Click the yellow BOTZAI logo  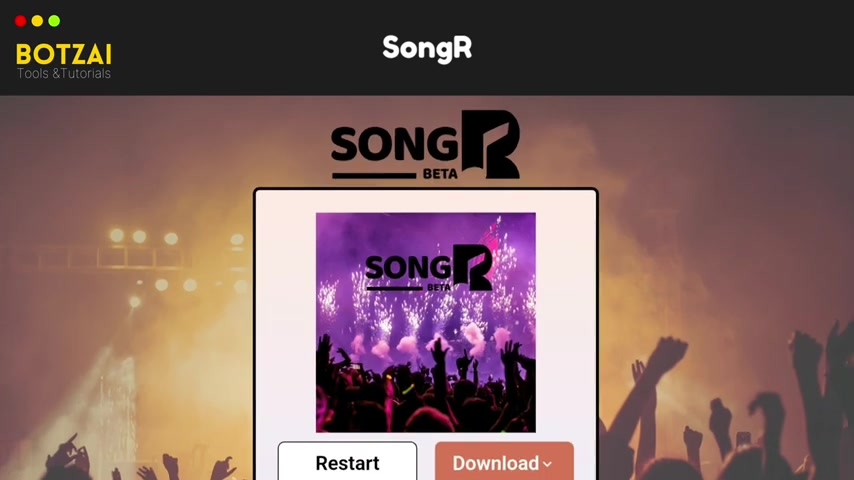point(64,54)
